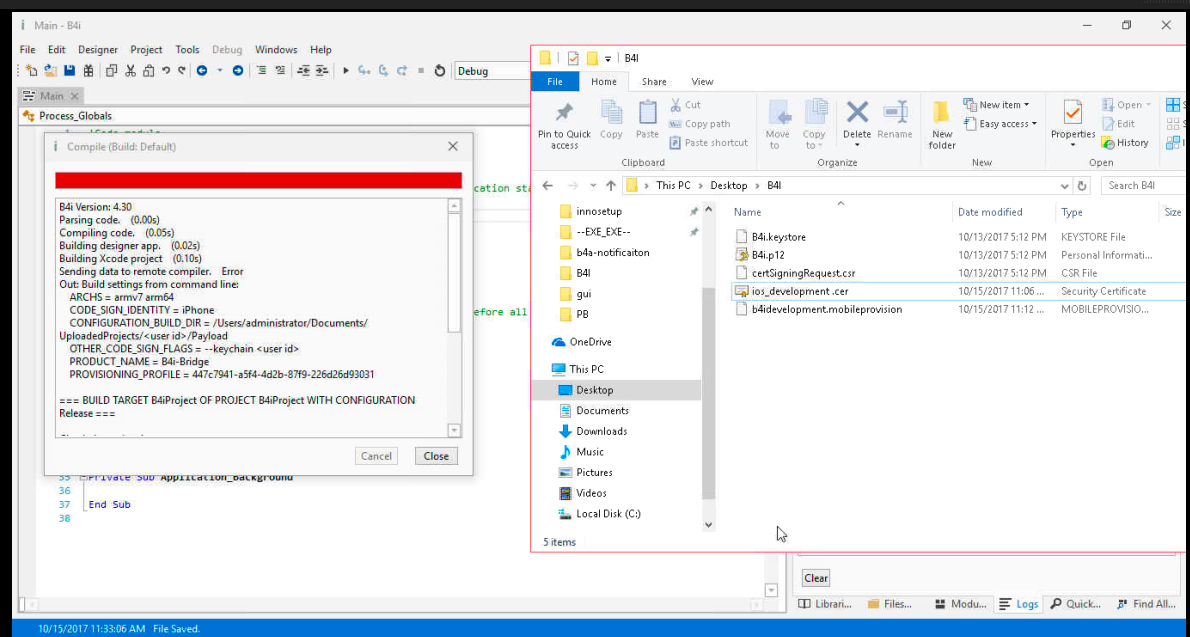The height and width of the screenshot is (637, 1190).
Task: Go back in Explorer navigation
Action: click(x=548, y=185)
